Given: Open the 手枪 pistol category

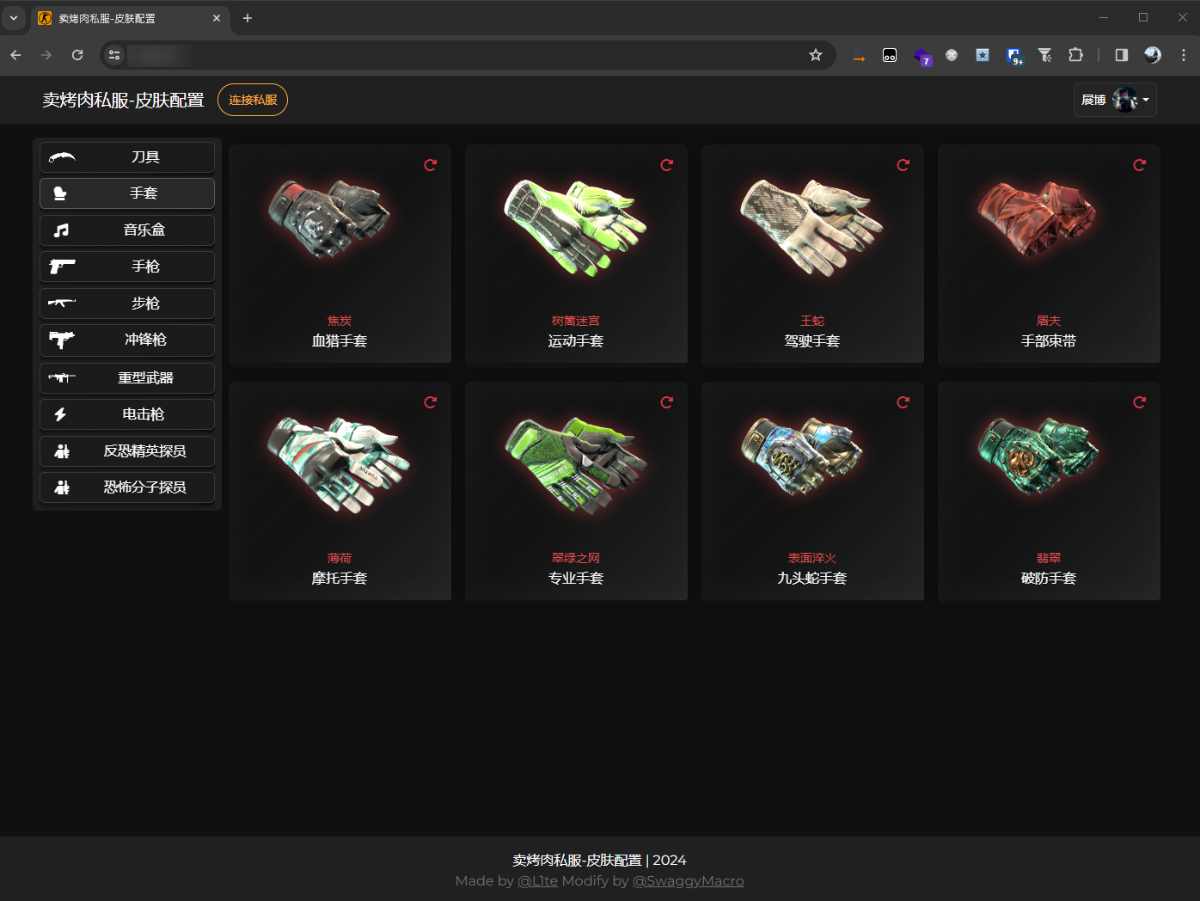Looking at the screenshot, I should click(x=127, y=267).
